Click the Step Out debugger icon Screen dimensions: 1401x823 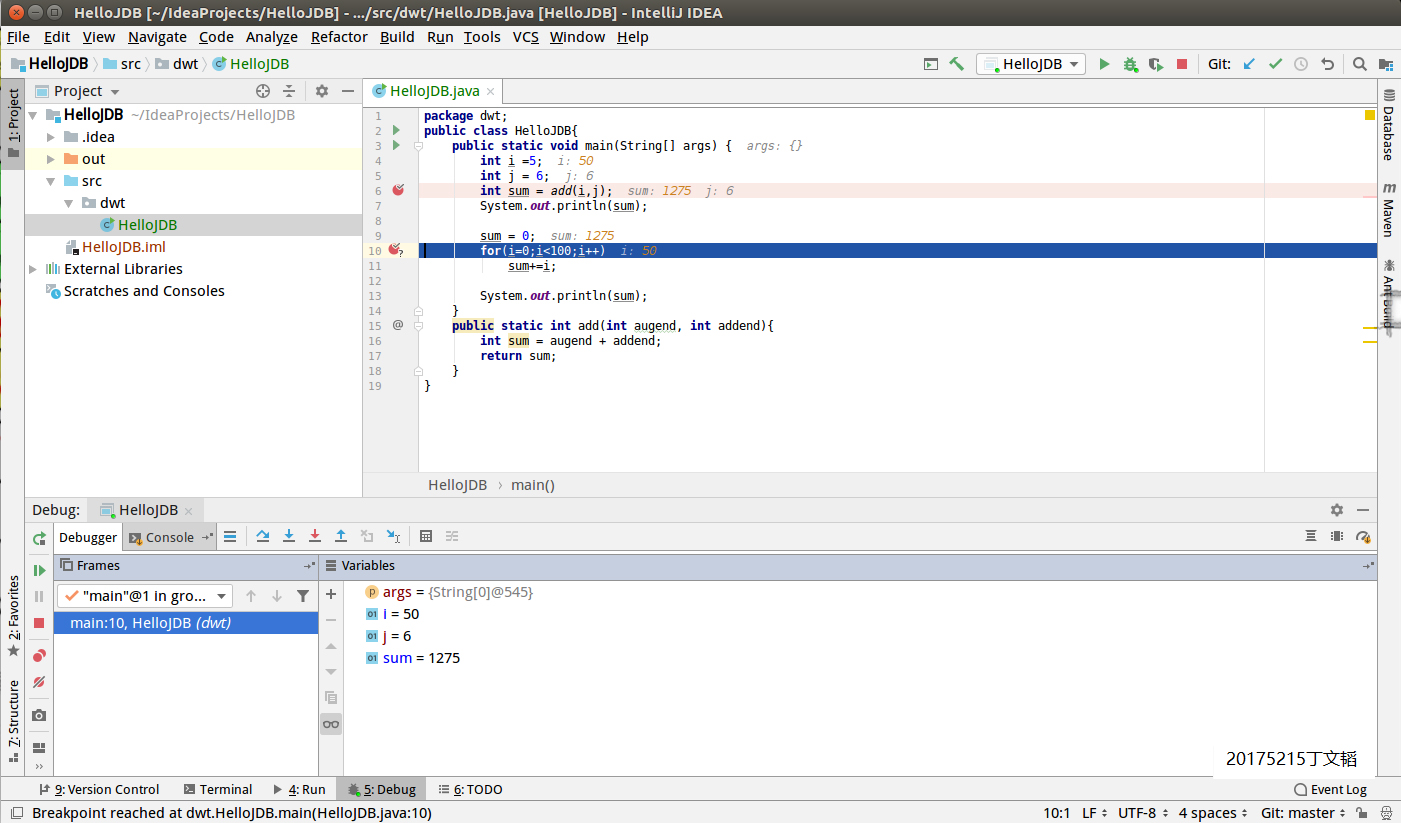click(x=341, y=536)
